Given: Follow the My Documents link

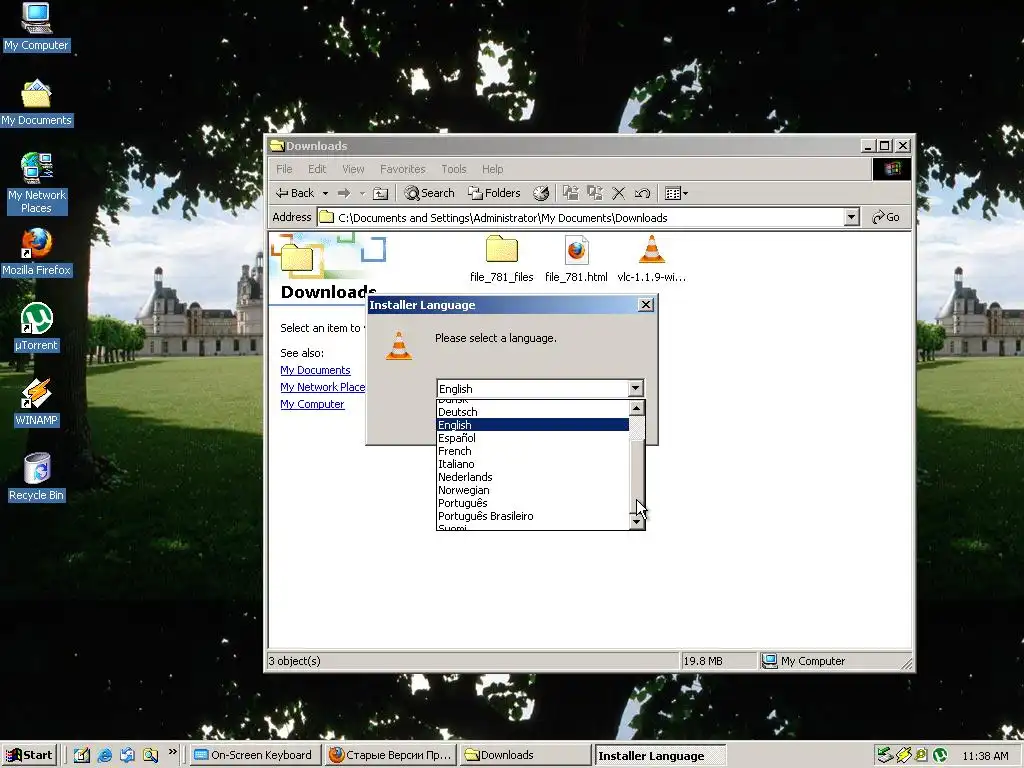Looking at the screenshot, I should [315, 370].
